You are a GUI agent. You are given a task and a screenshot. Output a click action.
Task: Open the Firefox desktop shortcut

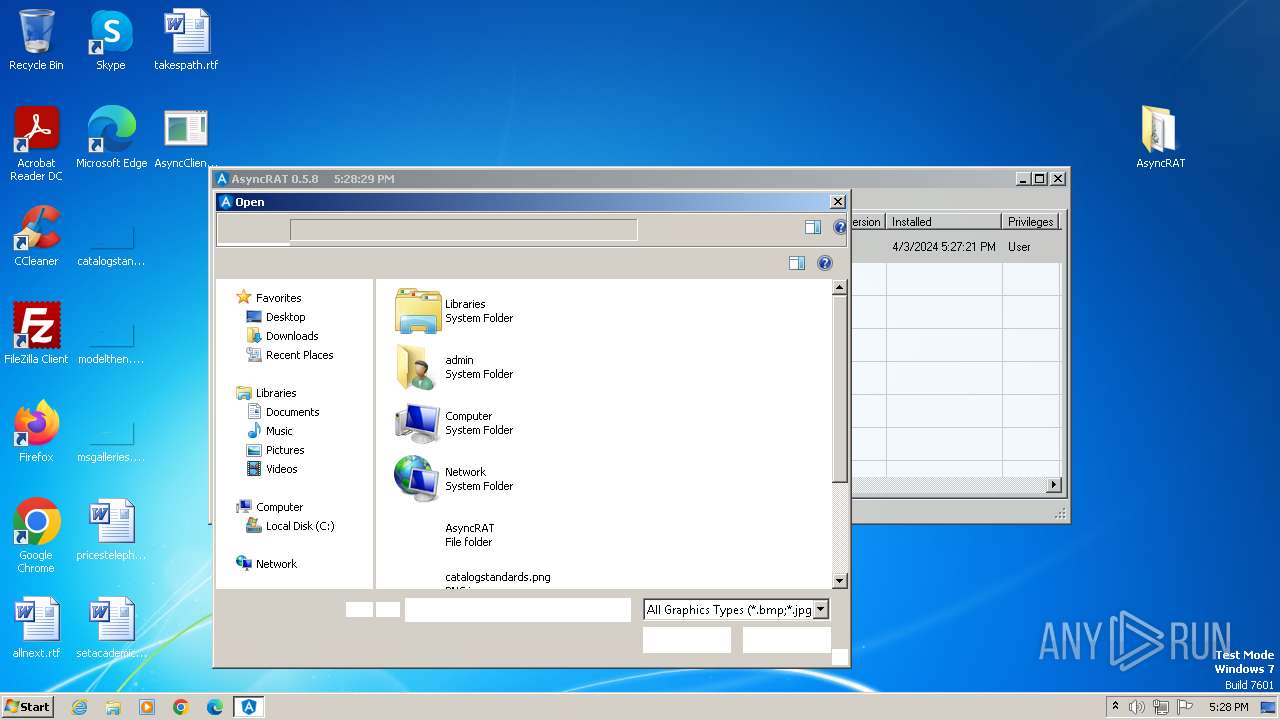36,432
